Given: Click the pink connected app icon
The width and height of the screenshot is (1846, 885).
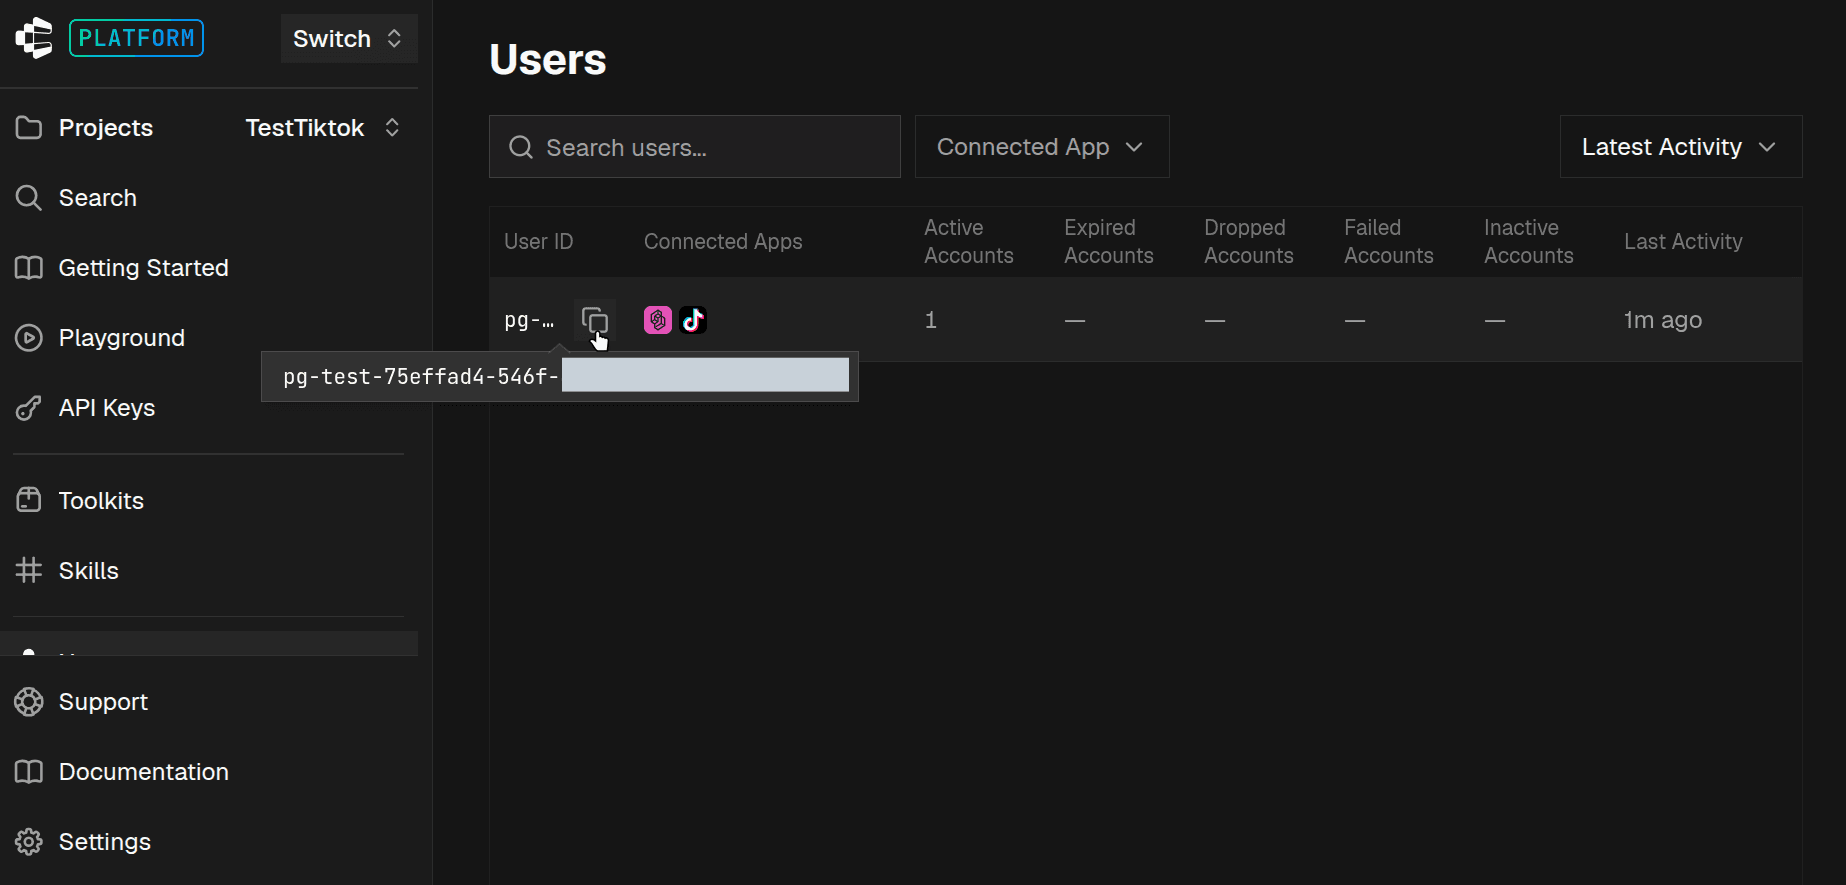Looking at the screenshot, I should 658,320.
